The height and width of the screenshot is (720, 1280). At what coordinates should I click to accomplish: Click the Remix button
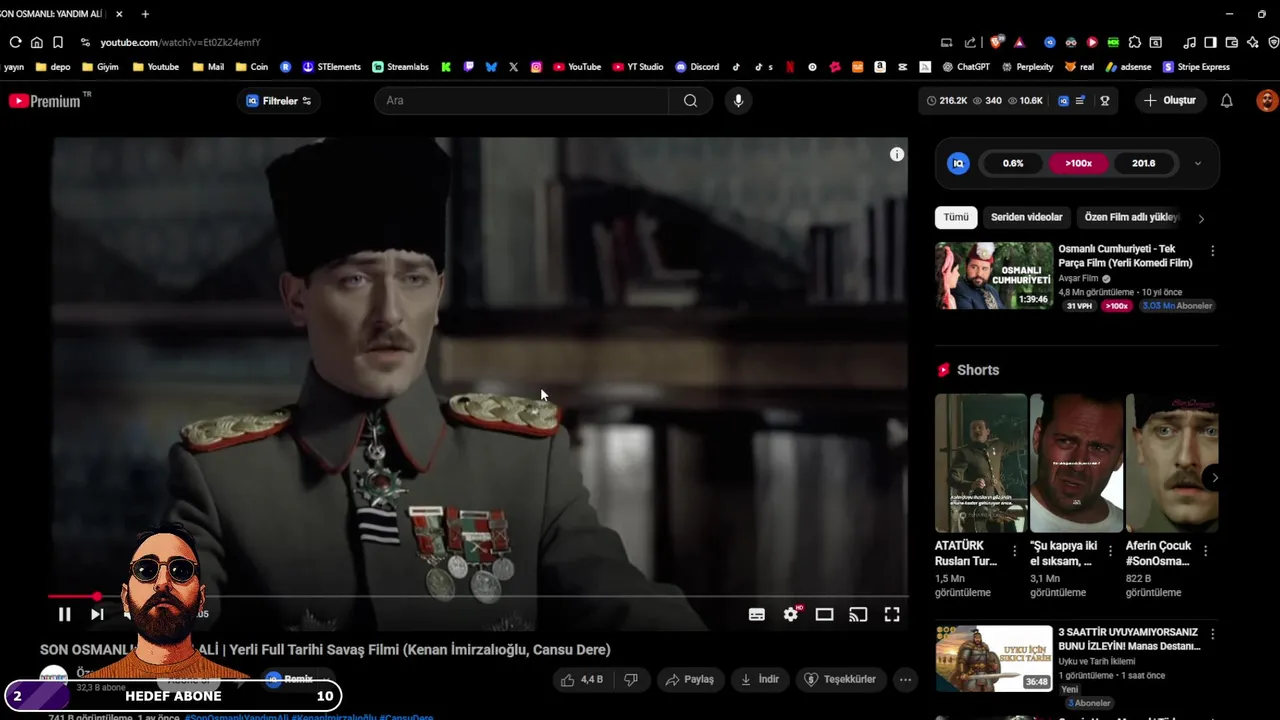coord(289,679)
